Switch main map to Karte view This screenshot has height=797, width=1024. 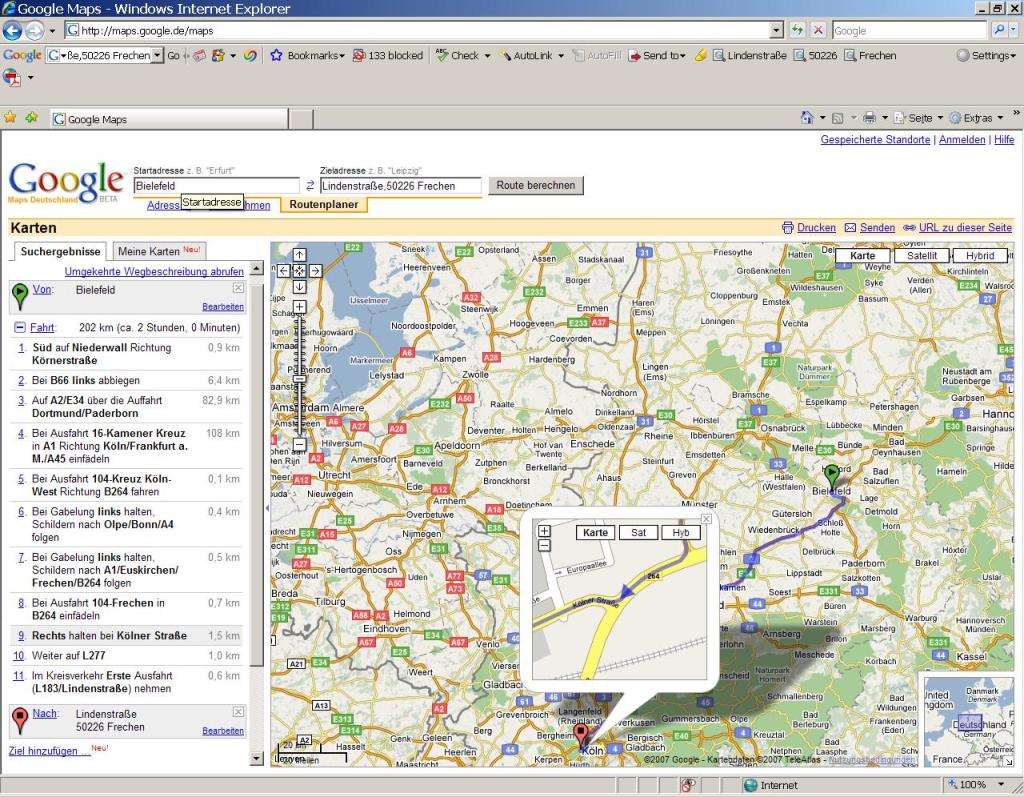pyautogui.click(x=862, y=255)
